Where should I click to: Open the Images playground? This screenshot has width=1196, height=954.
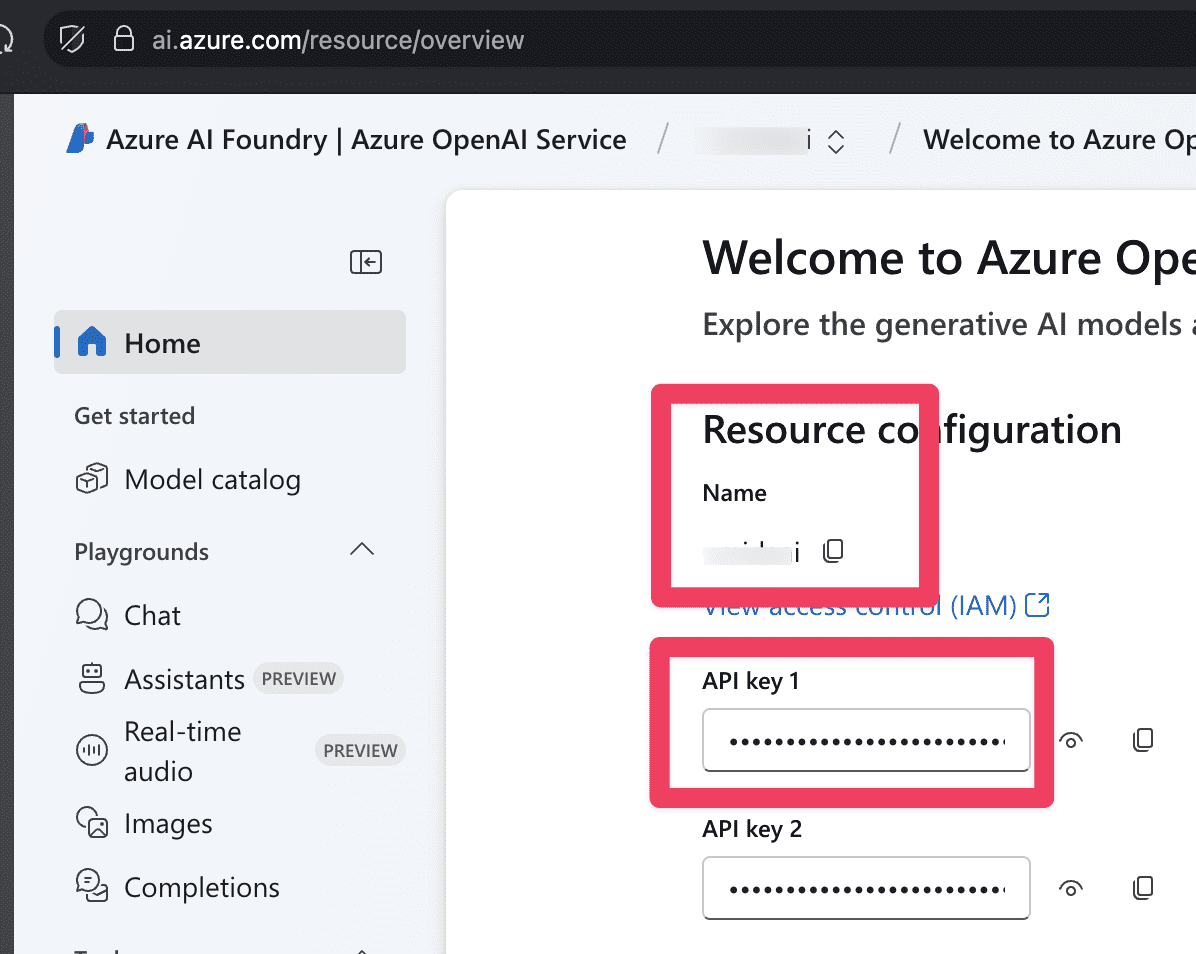[169, 824]
